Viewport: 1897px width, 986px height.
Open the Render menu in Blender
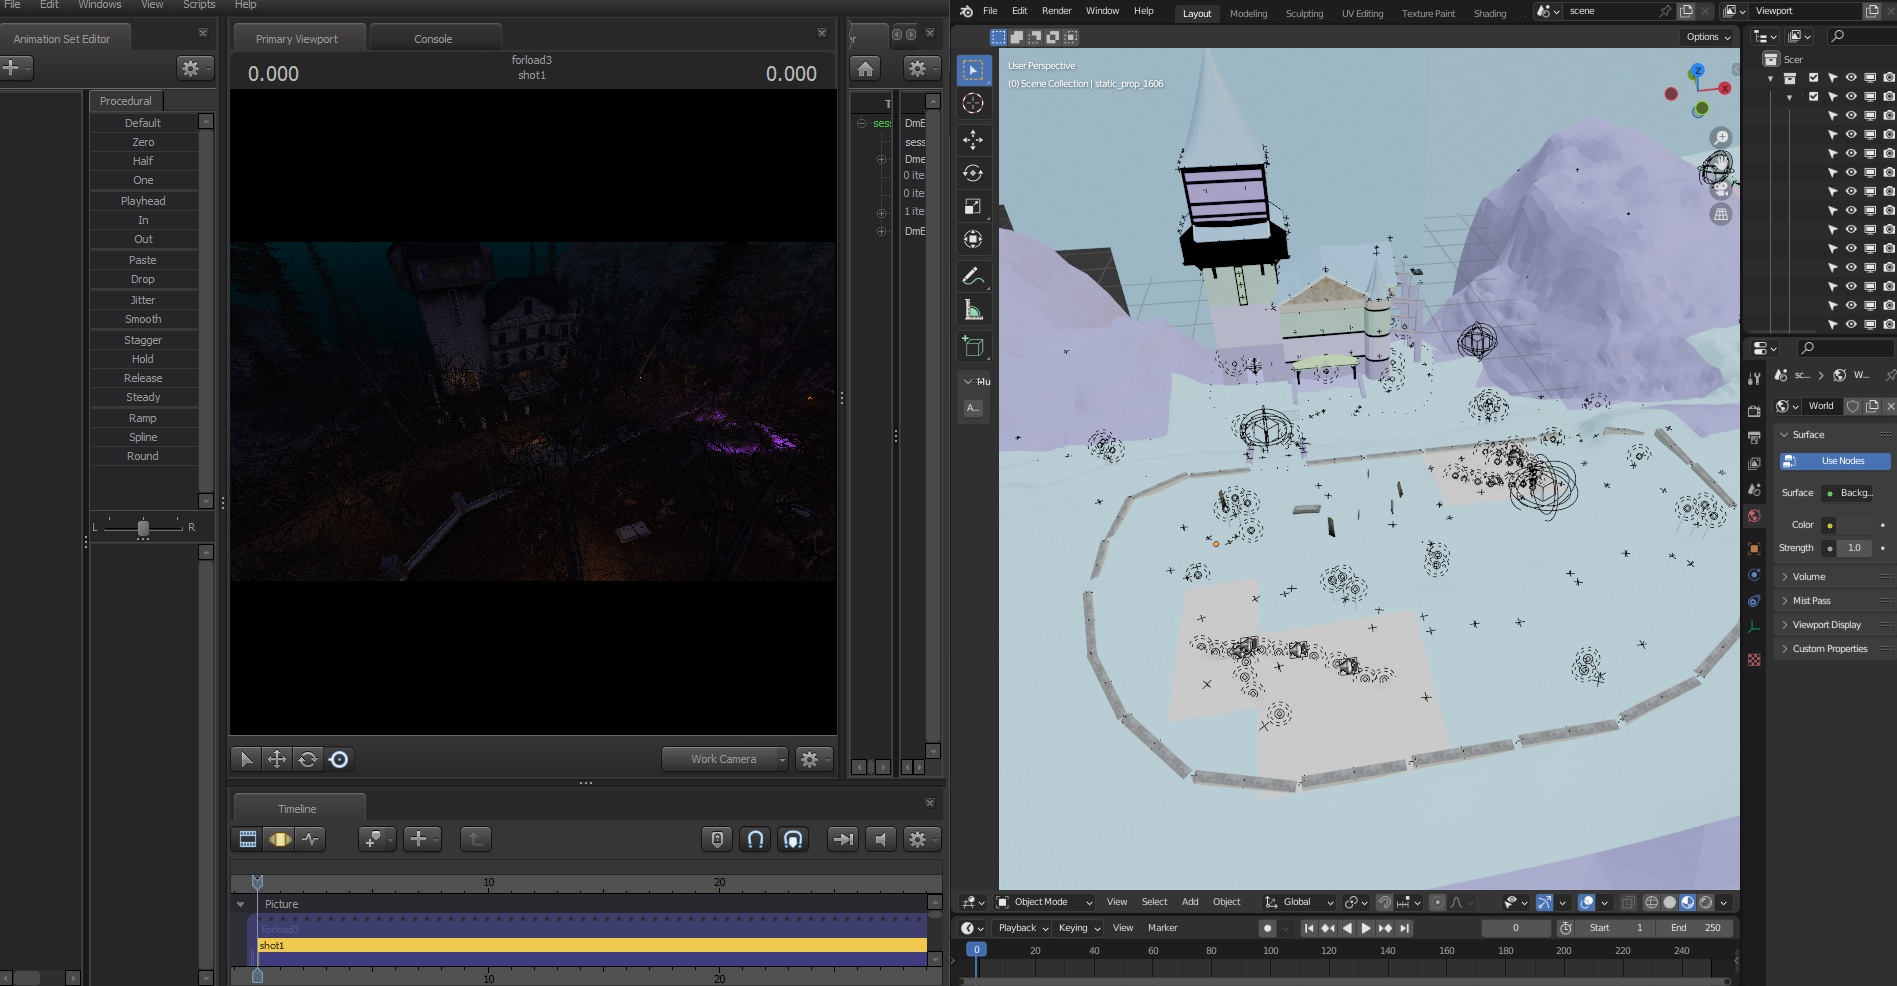[x=1056, y=11]
